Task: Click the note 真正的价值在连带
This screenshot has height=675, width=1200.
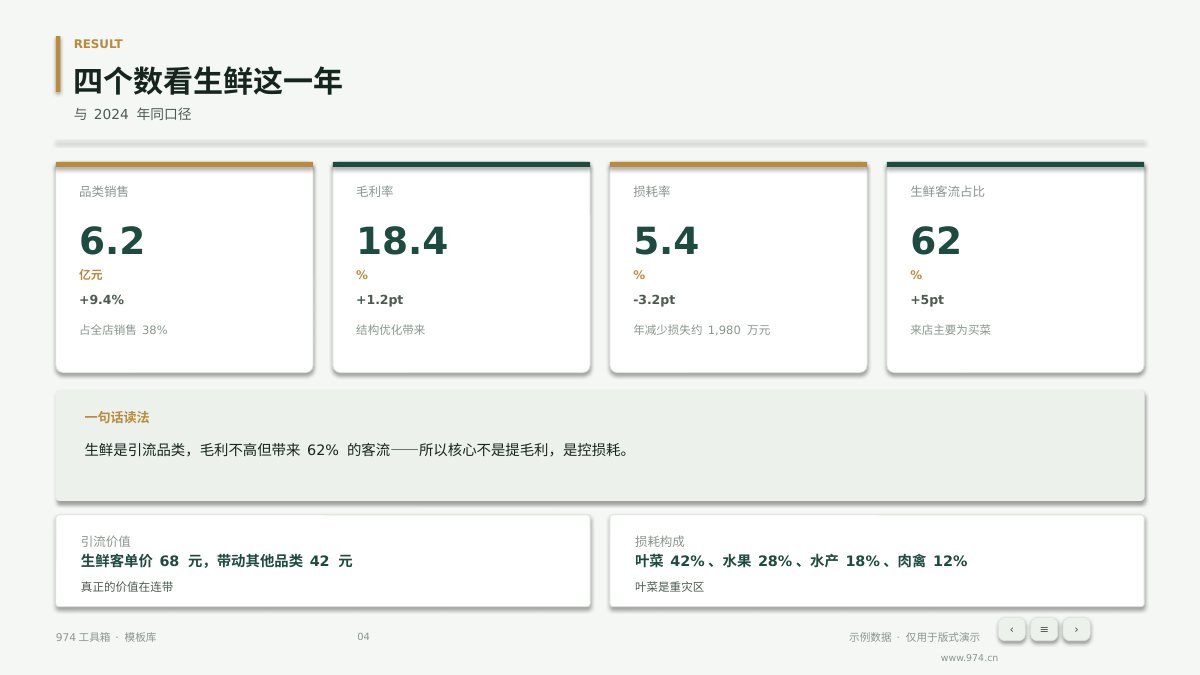Action: (x=127, y=587)
